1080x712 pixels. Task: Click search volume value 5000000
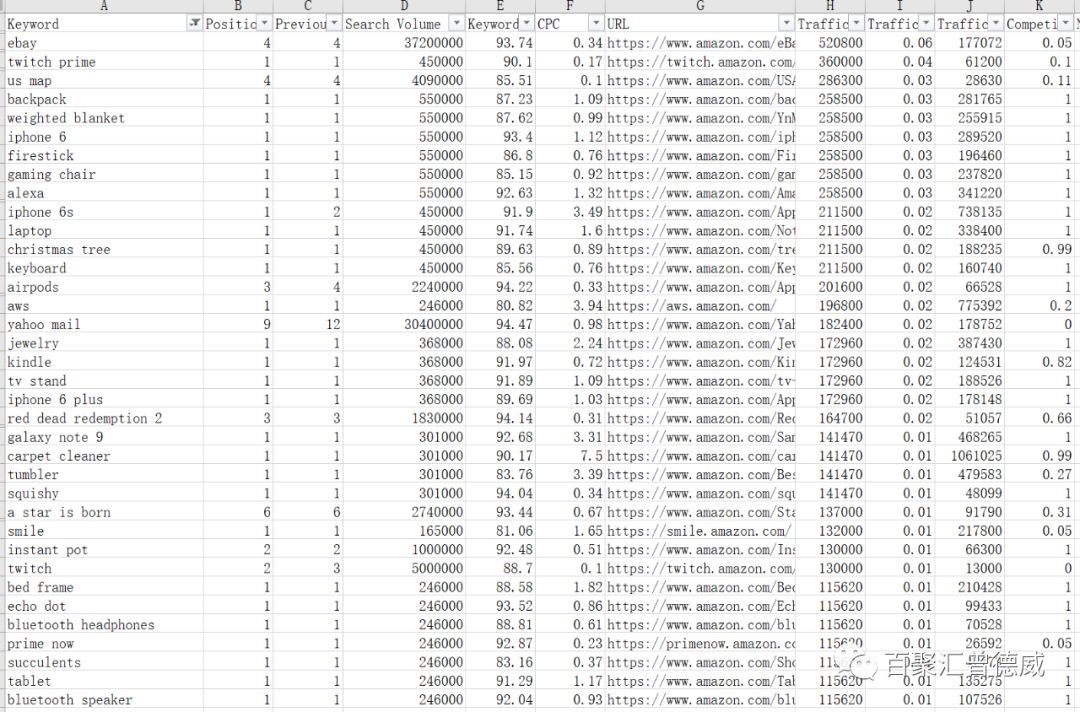tap(404, 569)
